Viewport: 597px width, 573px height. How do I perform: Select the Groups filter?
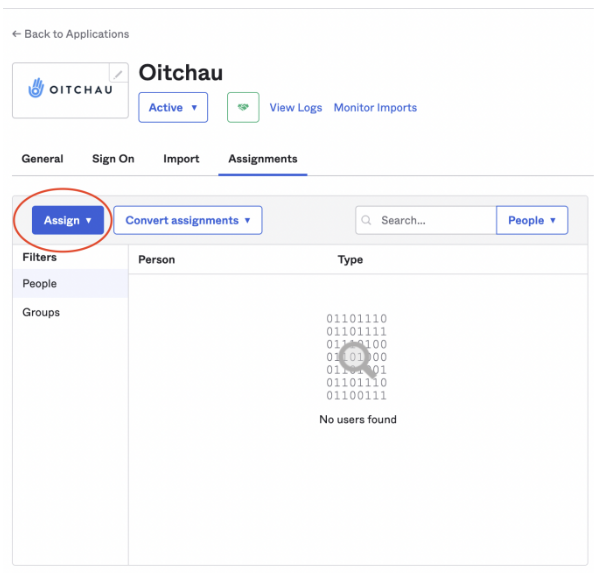tap(70, 312)
